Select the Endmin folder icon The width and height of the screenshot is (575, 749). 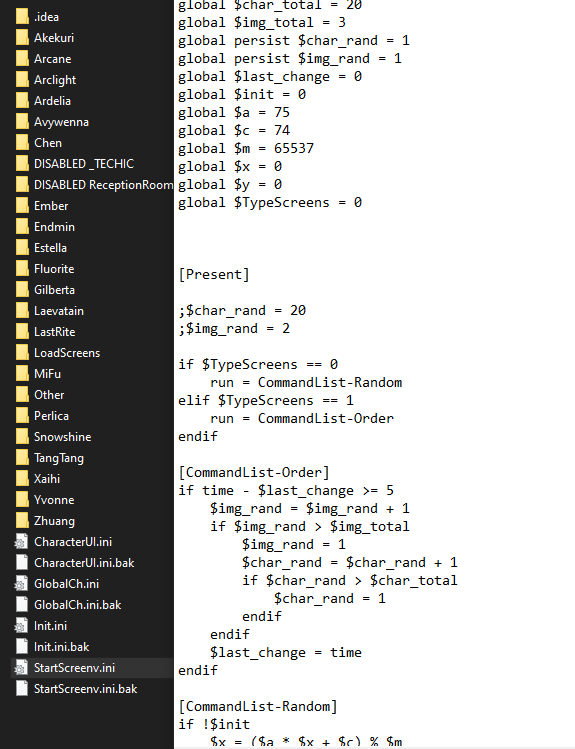[22, 227]
